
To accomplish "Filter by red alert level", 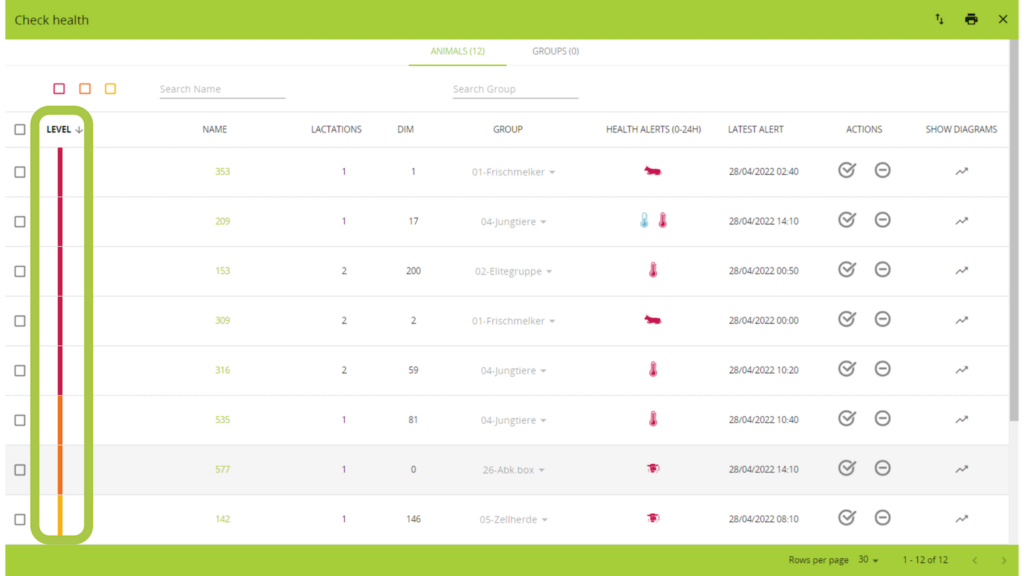I will pos(59,88).
